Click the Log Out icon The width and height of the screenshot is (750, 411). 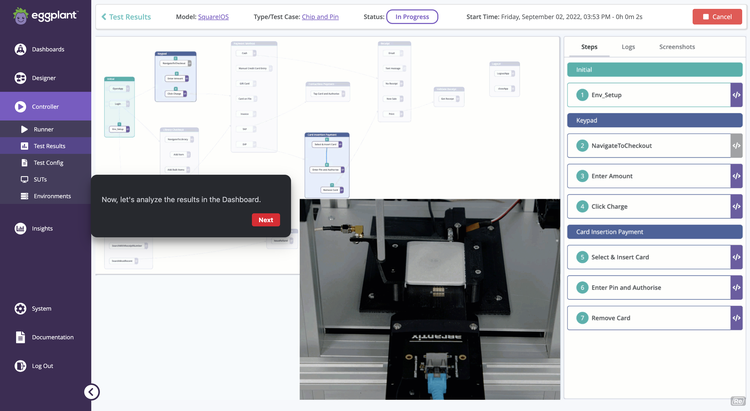point(21,366)
